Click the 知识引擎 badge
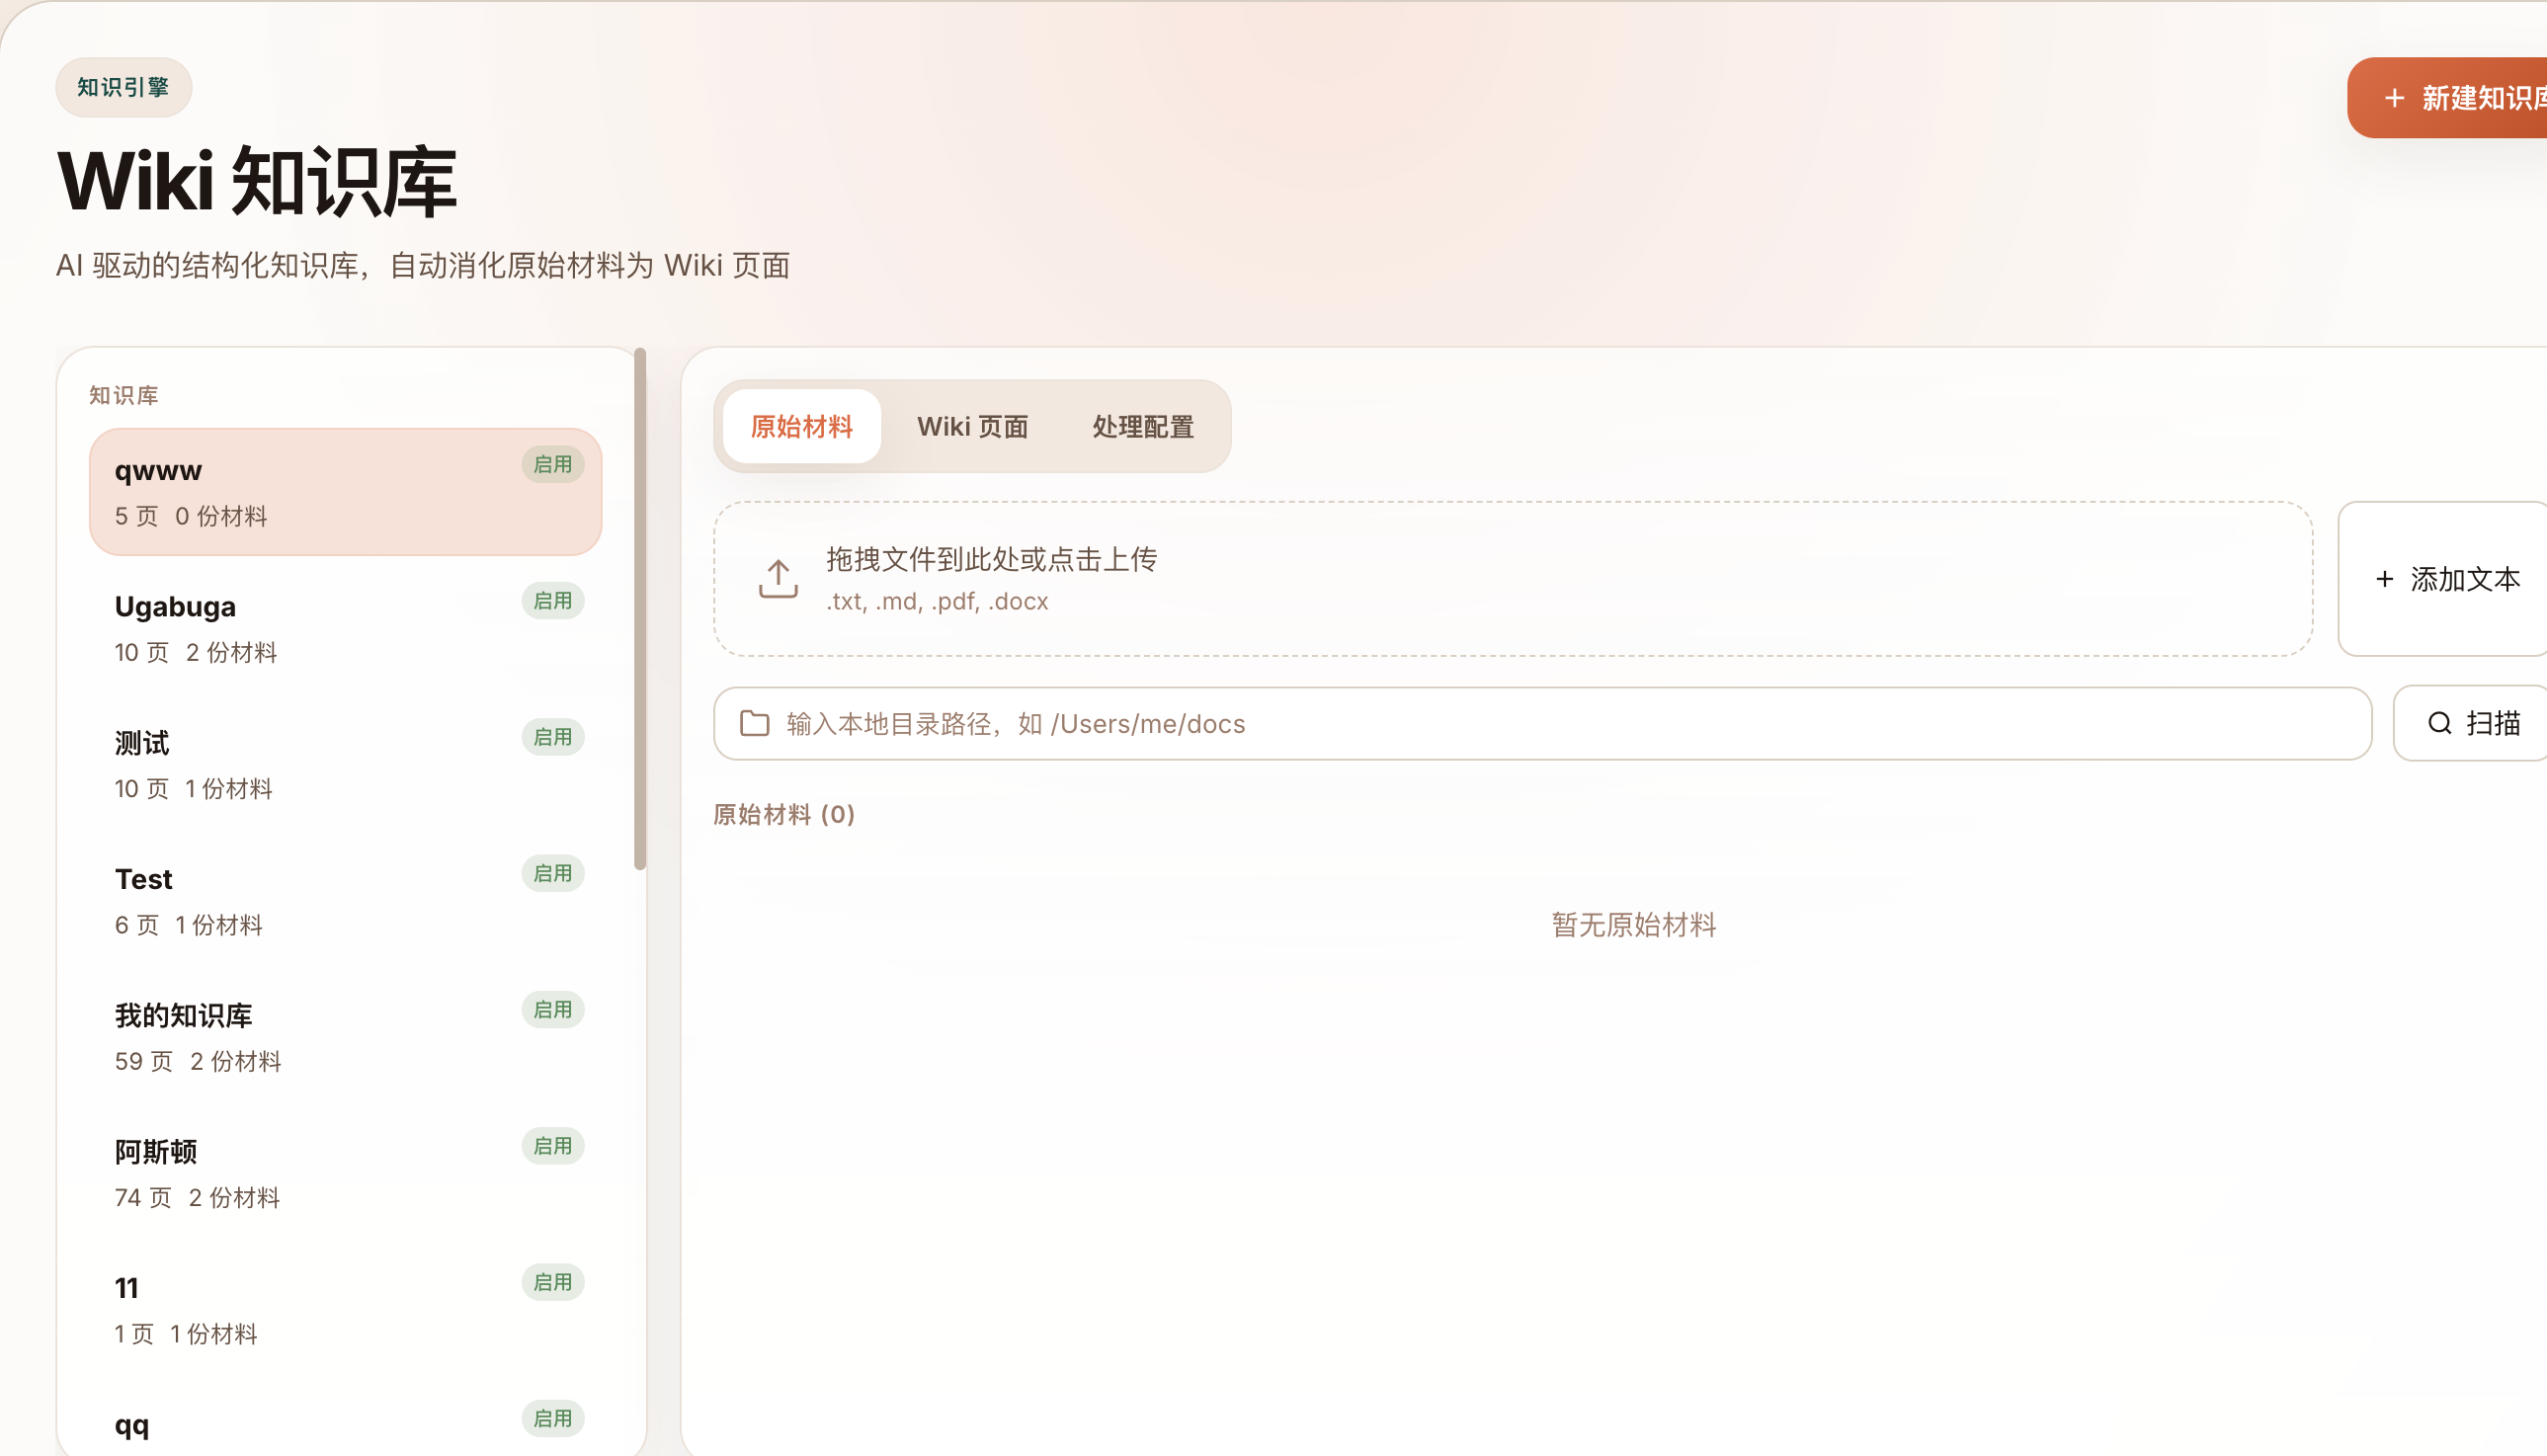 tap(123, 86)
